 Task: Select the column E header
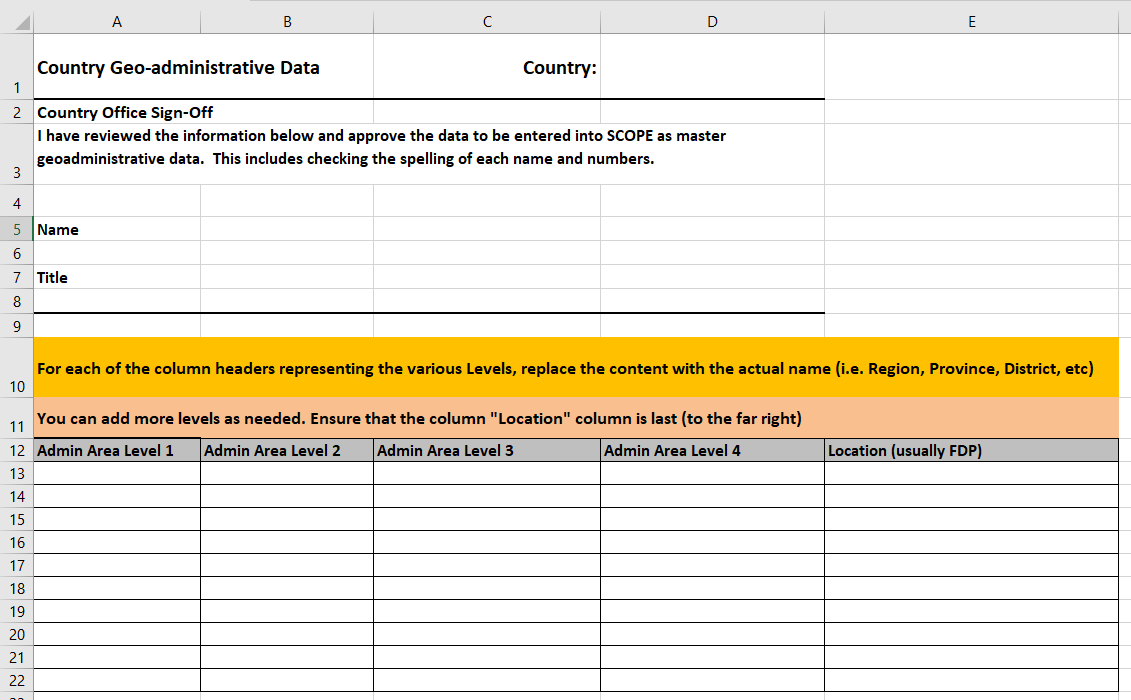pos(971,22)
